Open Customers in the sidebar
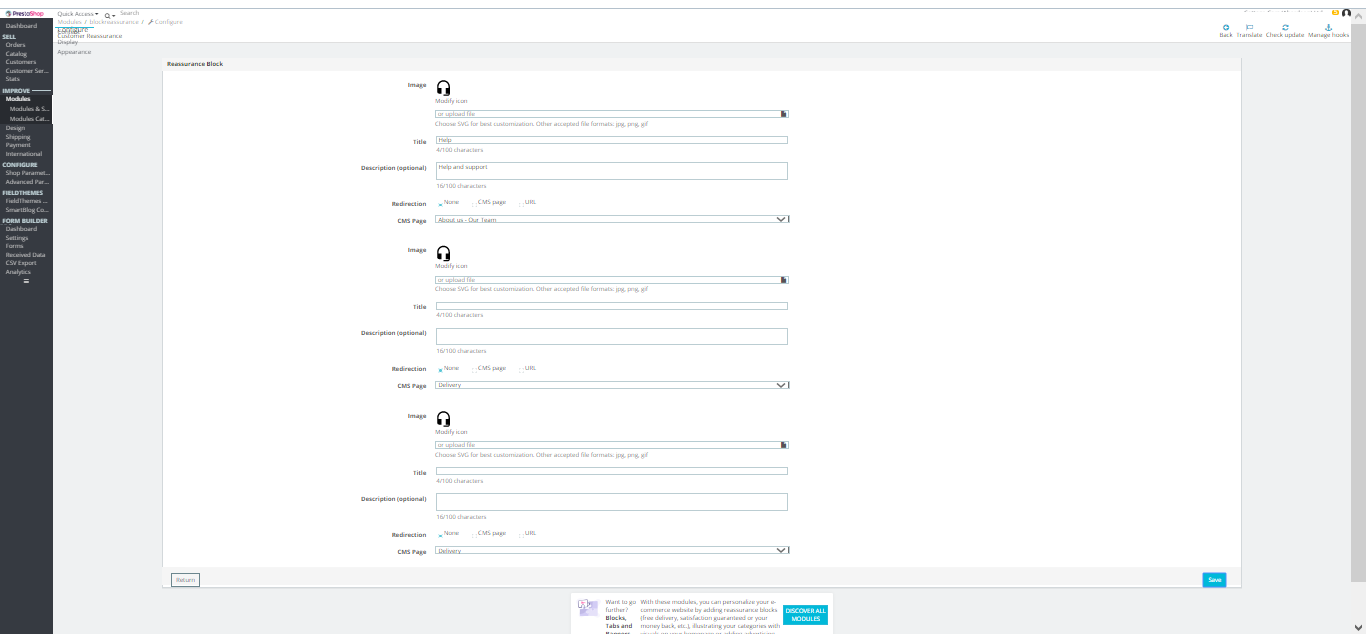Screen dimensions: 1366x634 point(20,62)
